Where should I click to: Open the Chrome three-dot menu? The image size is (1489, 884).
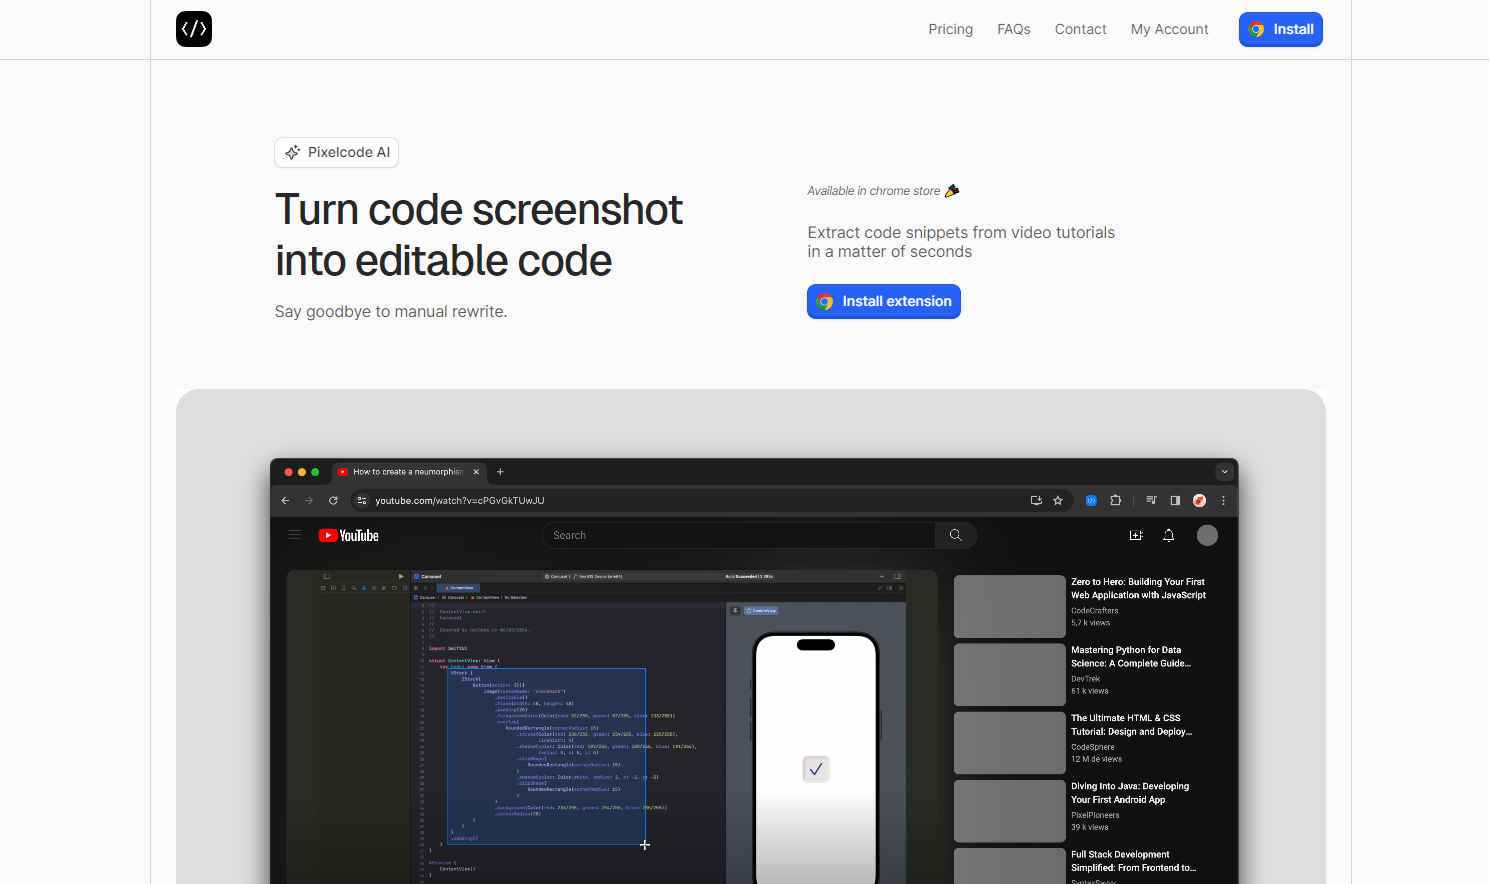[x=1223, y=500]
